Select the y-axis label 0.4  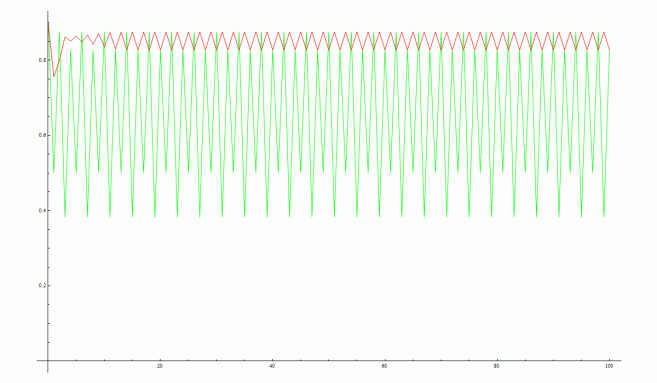click(x=42, y=210)
